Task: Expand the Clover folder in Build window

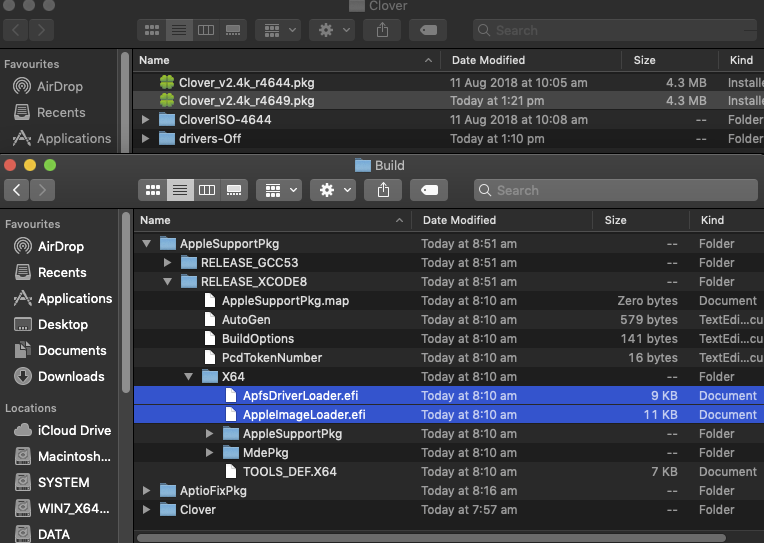Action: pyautogui.click(x=146, y=509)
